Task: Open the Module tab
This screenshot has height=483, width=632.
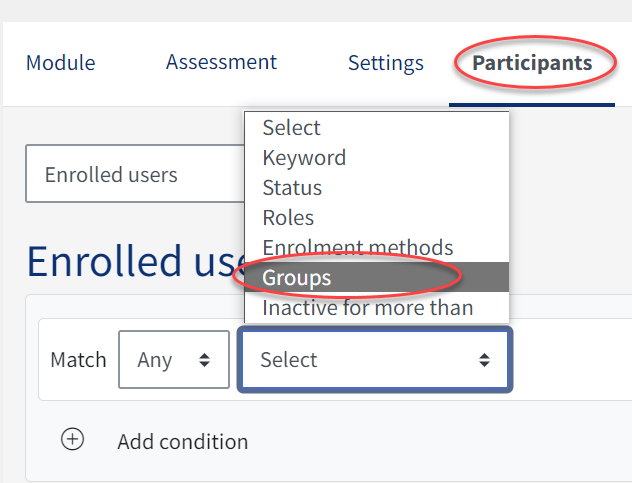Action: click(60, 63)
